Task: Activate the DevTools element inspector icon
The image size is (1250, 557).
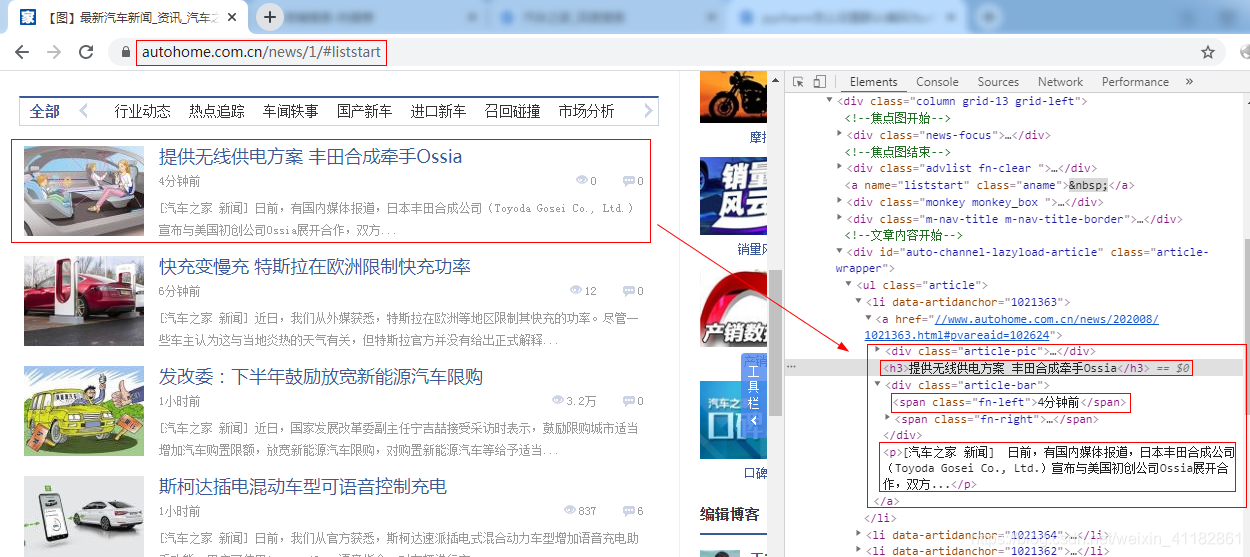Action: [x=798, y=82]
